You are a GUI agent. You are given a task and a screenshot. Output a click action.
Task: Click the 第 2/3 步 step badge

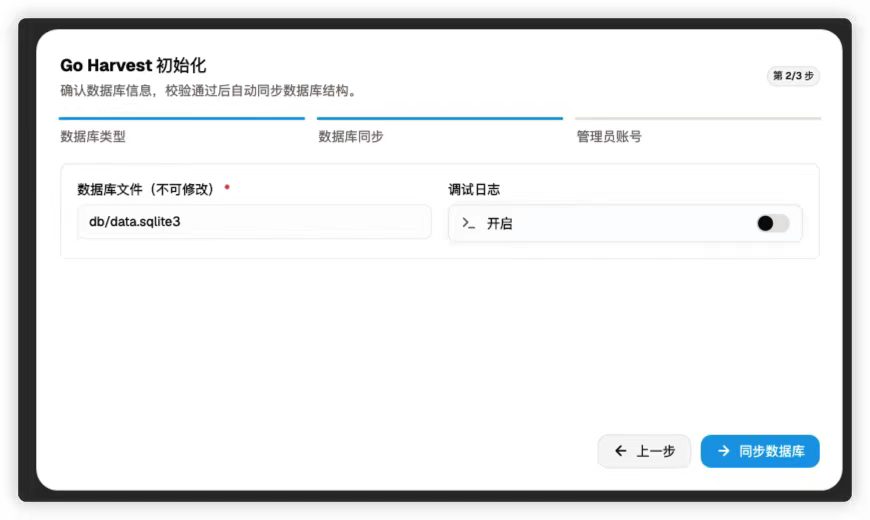click(x=793, y=75)
